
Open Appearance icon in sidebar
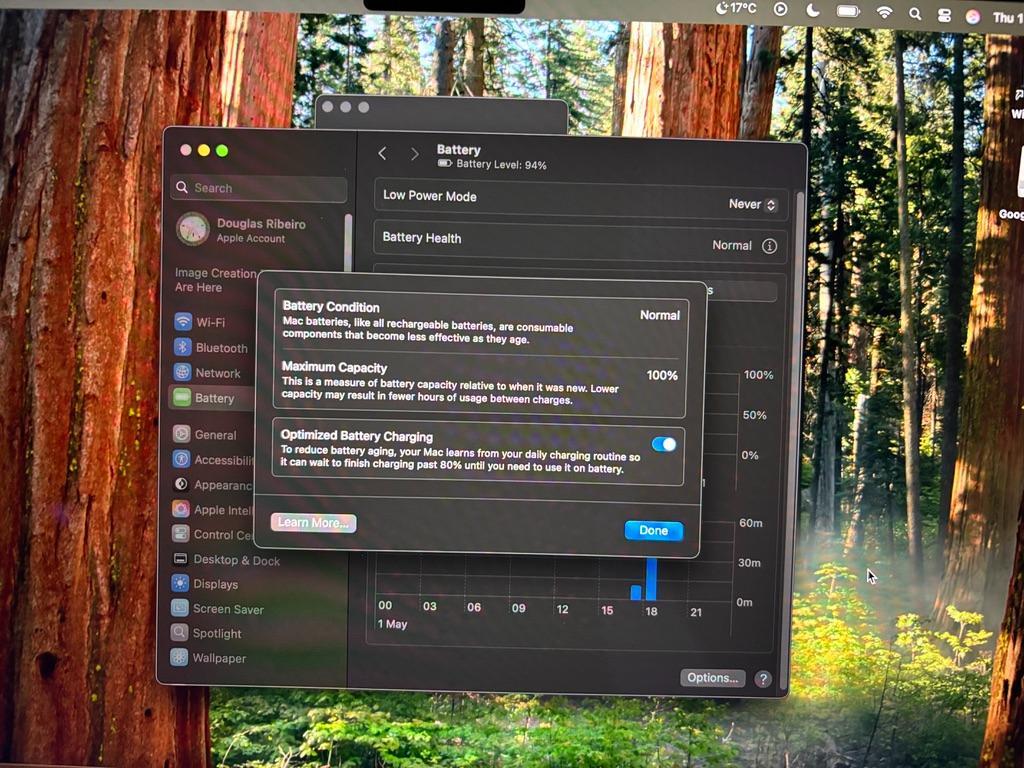181,484
